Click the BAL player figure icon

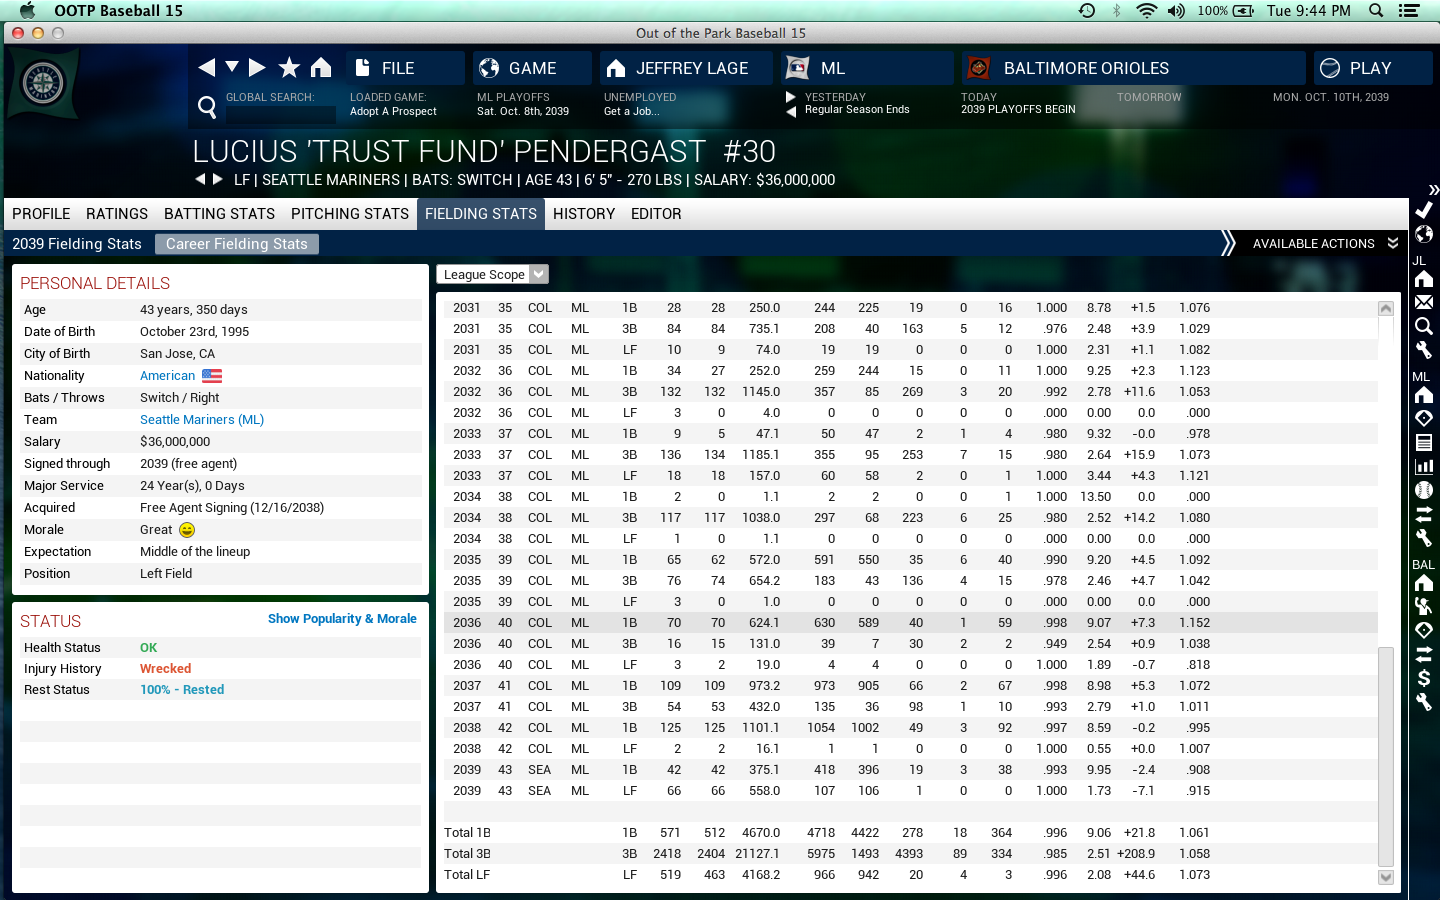(1423, 606)
